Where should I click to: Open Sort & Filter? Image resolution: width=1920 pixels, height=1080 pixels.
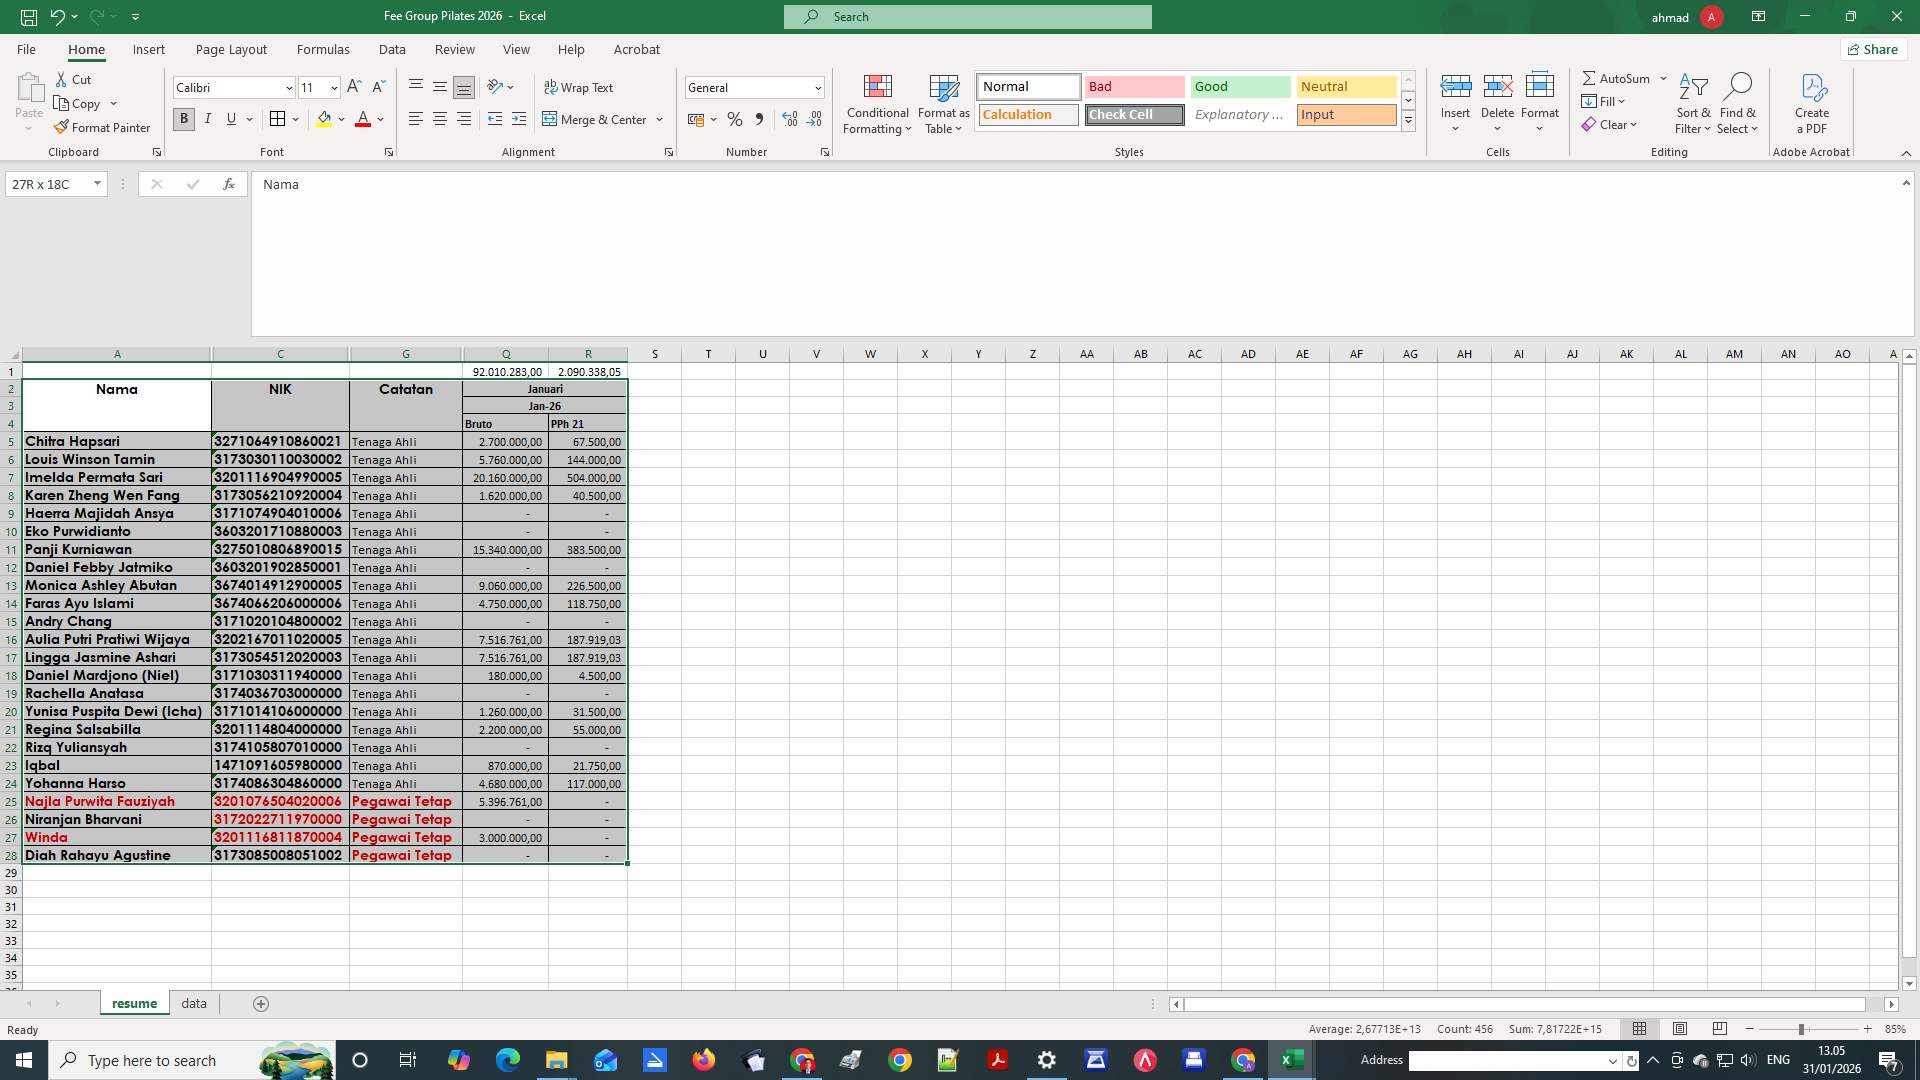(1691, 101)
